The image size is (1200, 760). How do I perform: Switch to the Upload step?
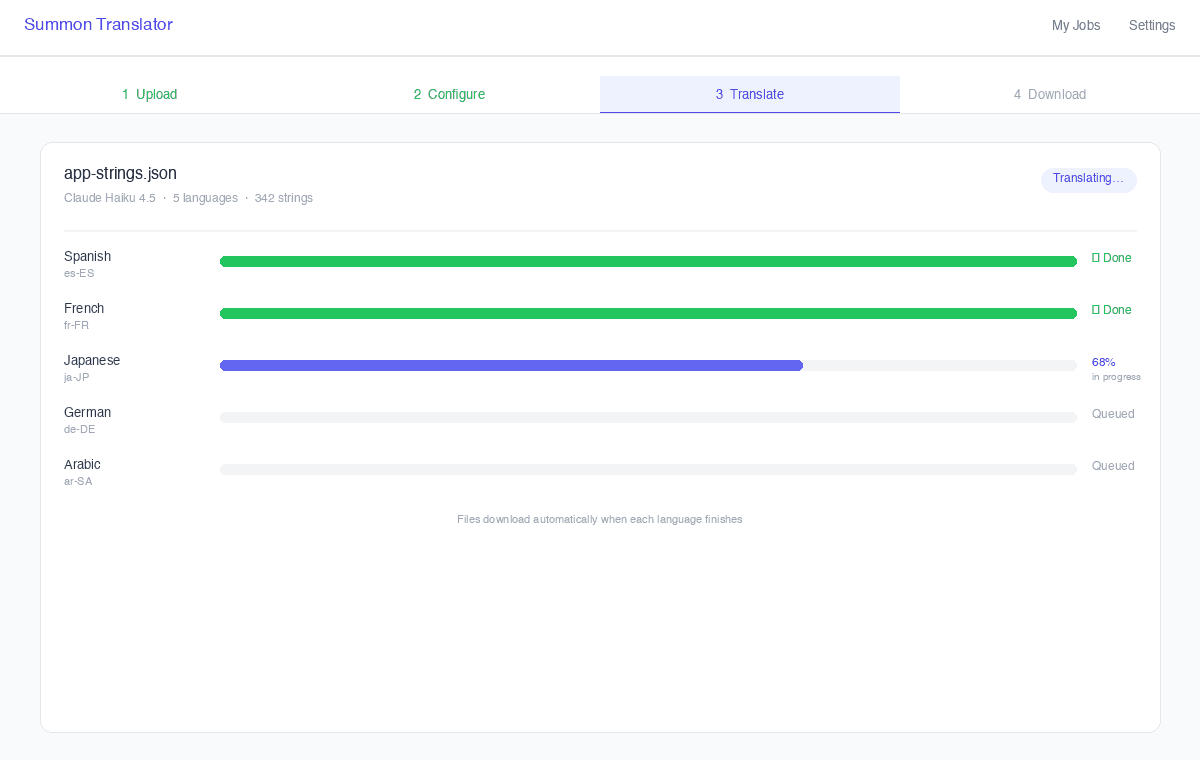(x=149, y=94)
